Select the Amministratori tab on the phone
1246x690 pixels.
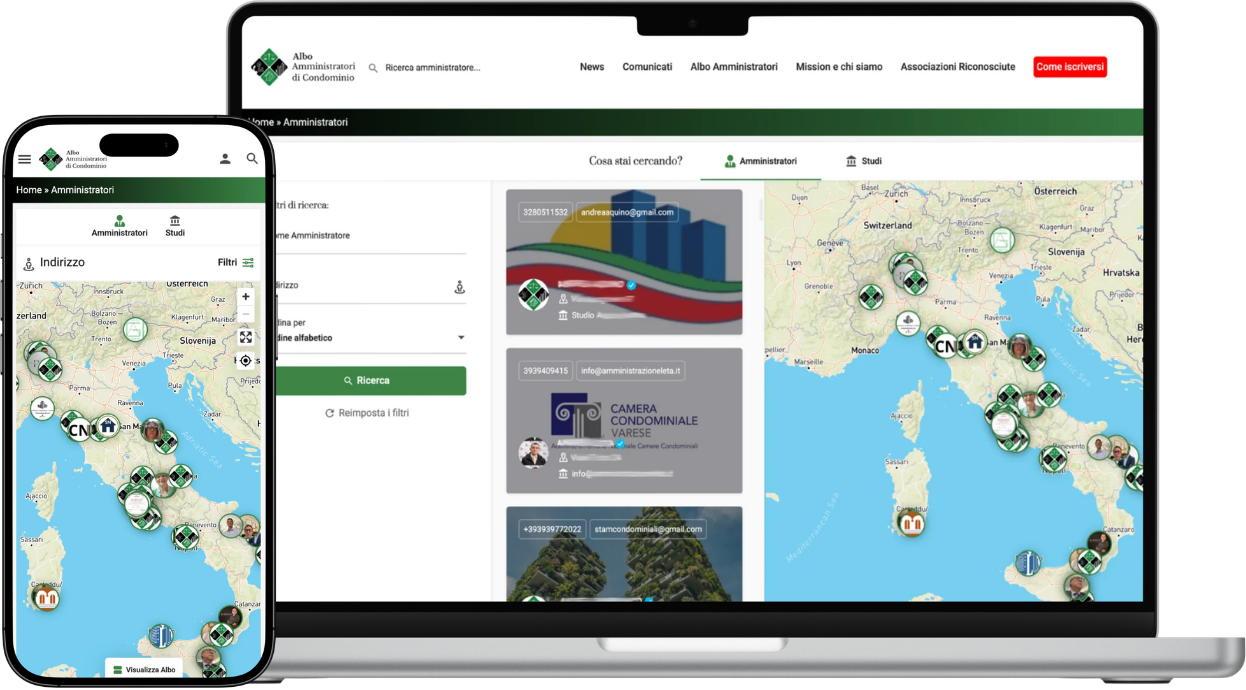(120, 226)
